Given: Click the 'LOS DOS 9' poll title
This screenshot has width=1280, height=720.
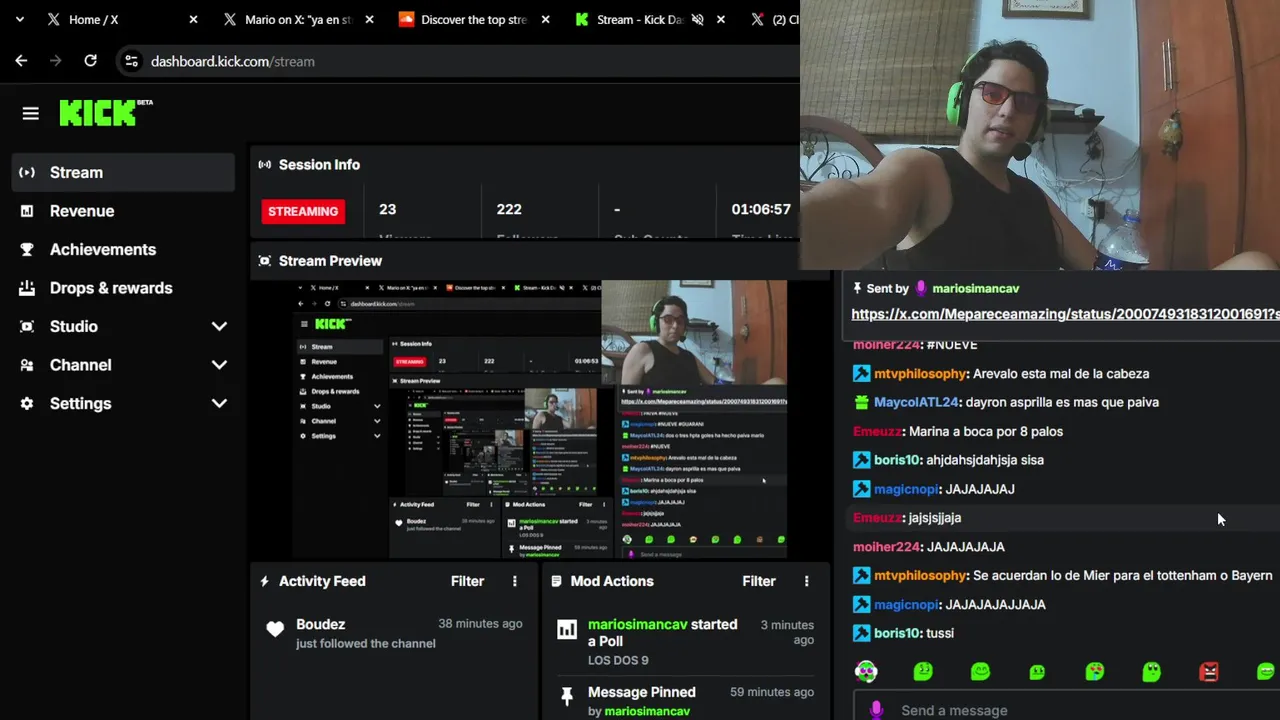Looking at the screenshot, I should point(618,660).
